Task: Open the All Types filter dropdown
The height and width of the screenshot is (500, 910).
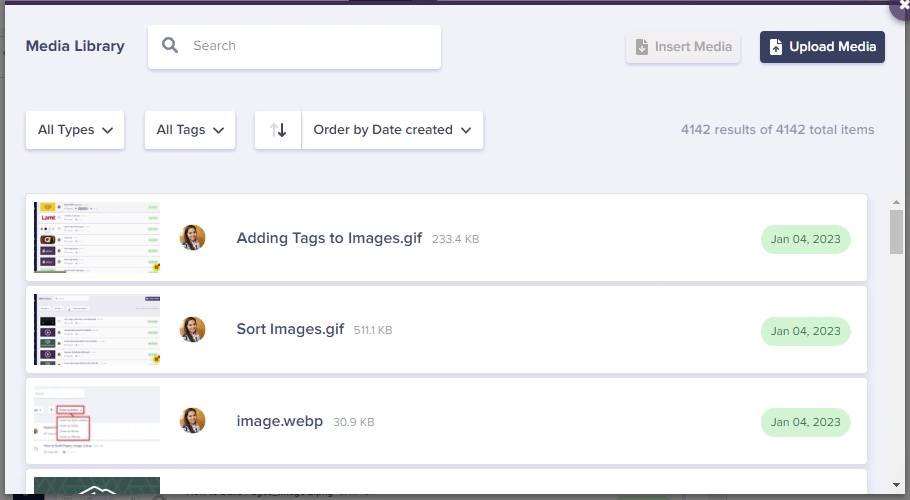Action: coord(75,130)
